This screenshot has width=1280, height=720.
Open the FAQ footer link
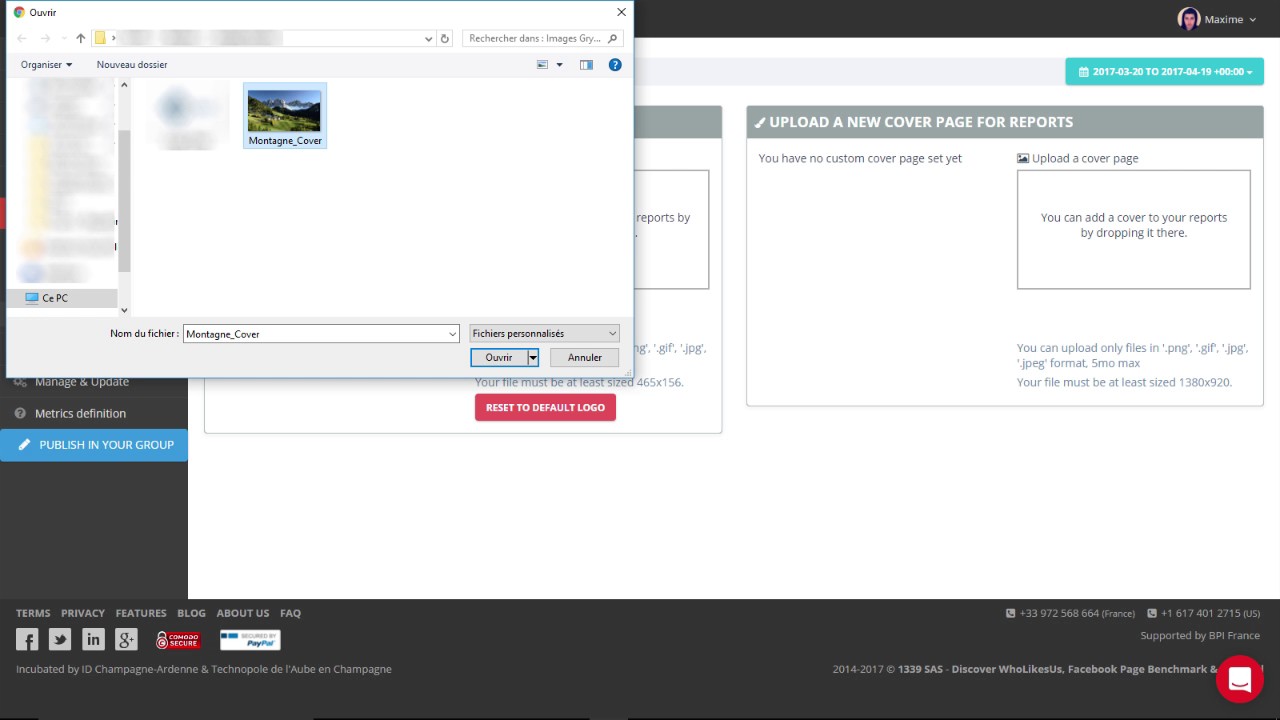pyautogui.click(x=290, y=613)
